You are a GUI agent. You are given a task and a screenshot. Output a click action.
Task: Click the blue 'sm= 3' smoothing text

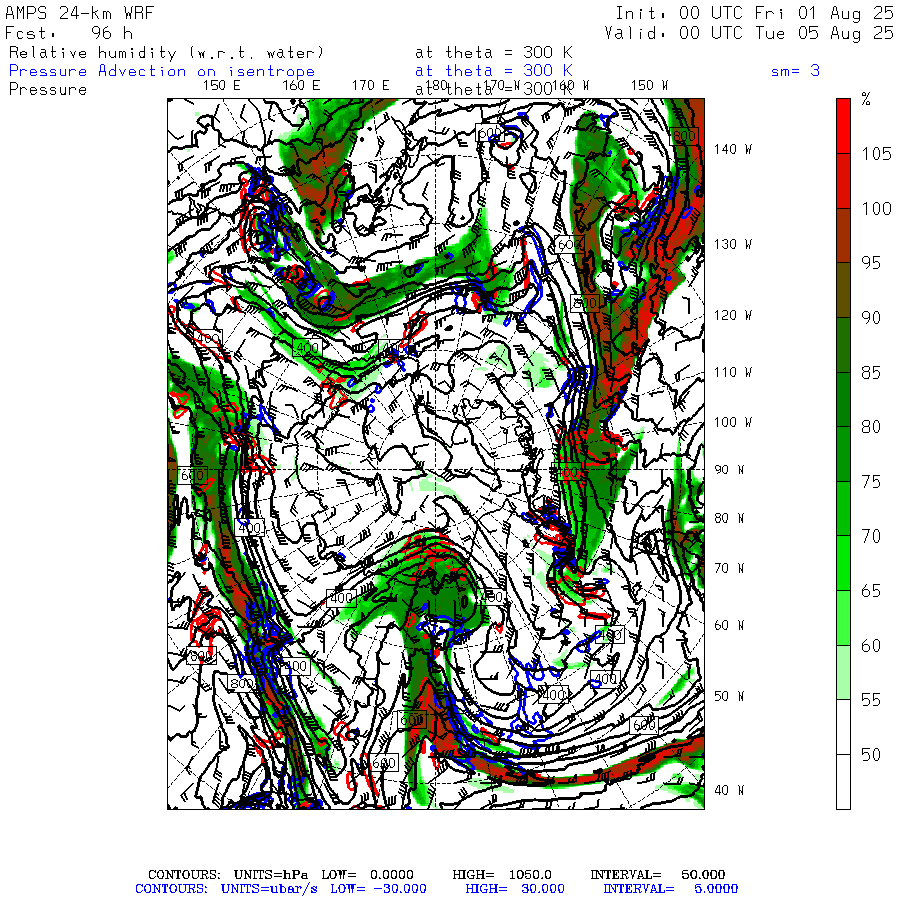click(795, 71)
